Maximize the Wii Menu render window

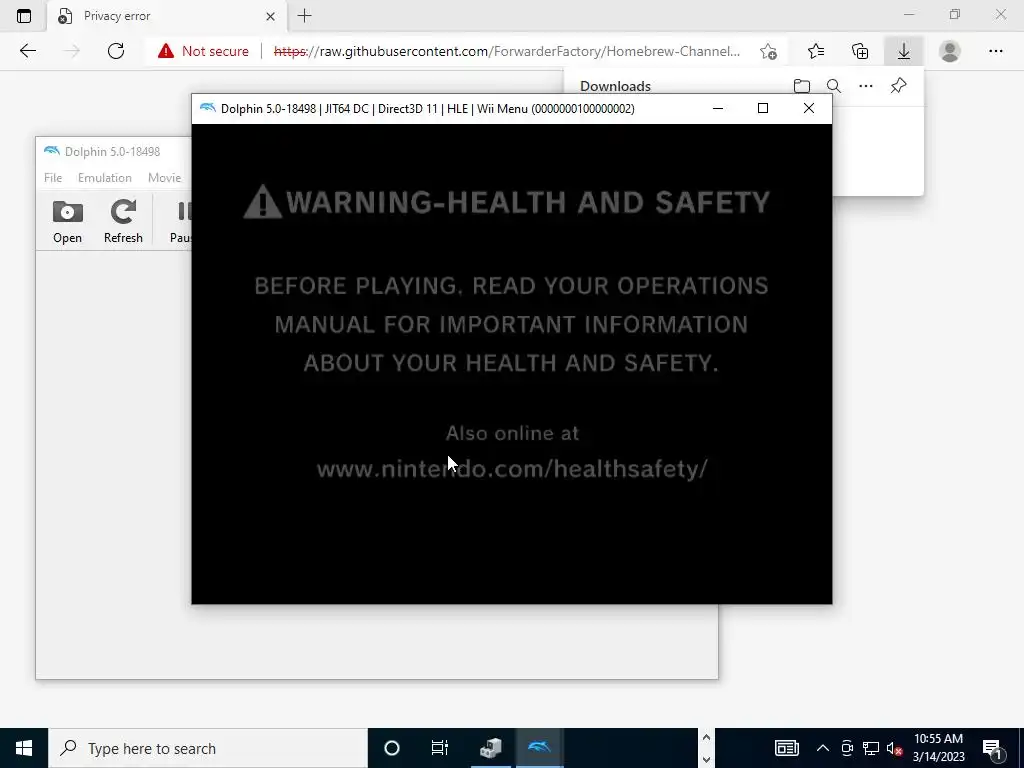pos(762,108)
